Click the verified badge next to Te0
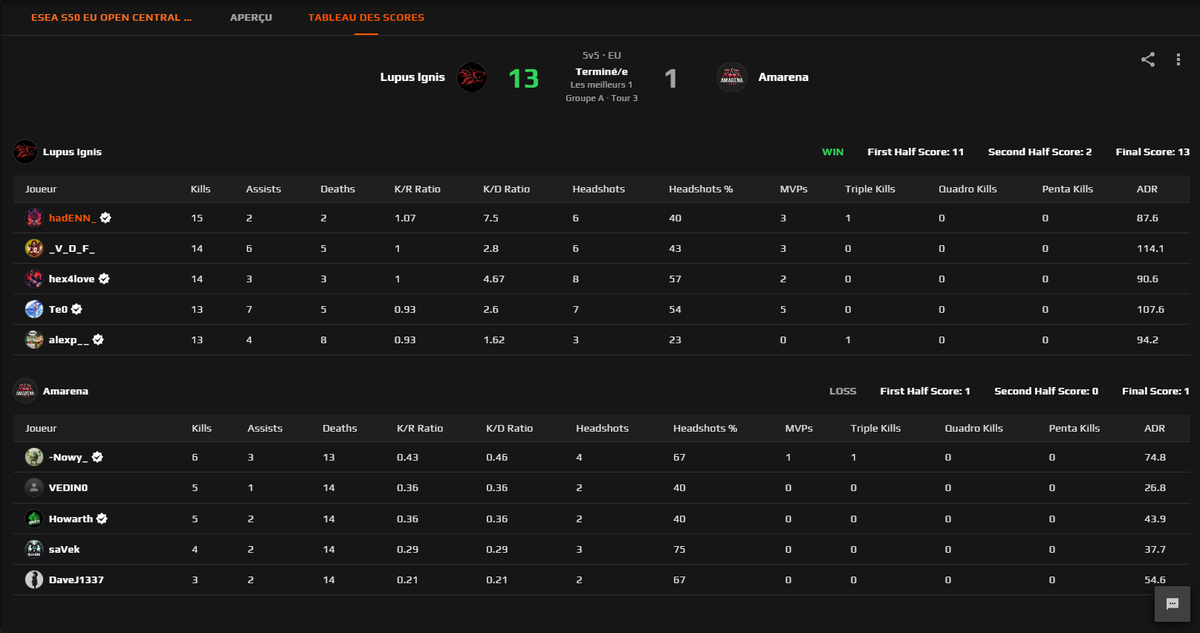This screenshot has height=633, width=1200. click(x=76, y=310)
